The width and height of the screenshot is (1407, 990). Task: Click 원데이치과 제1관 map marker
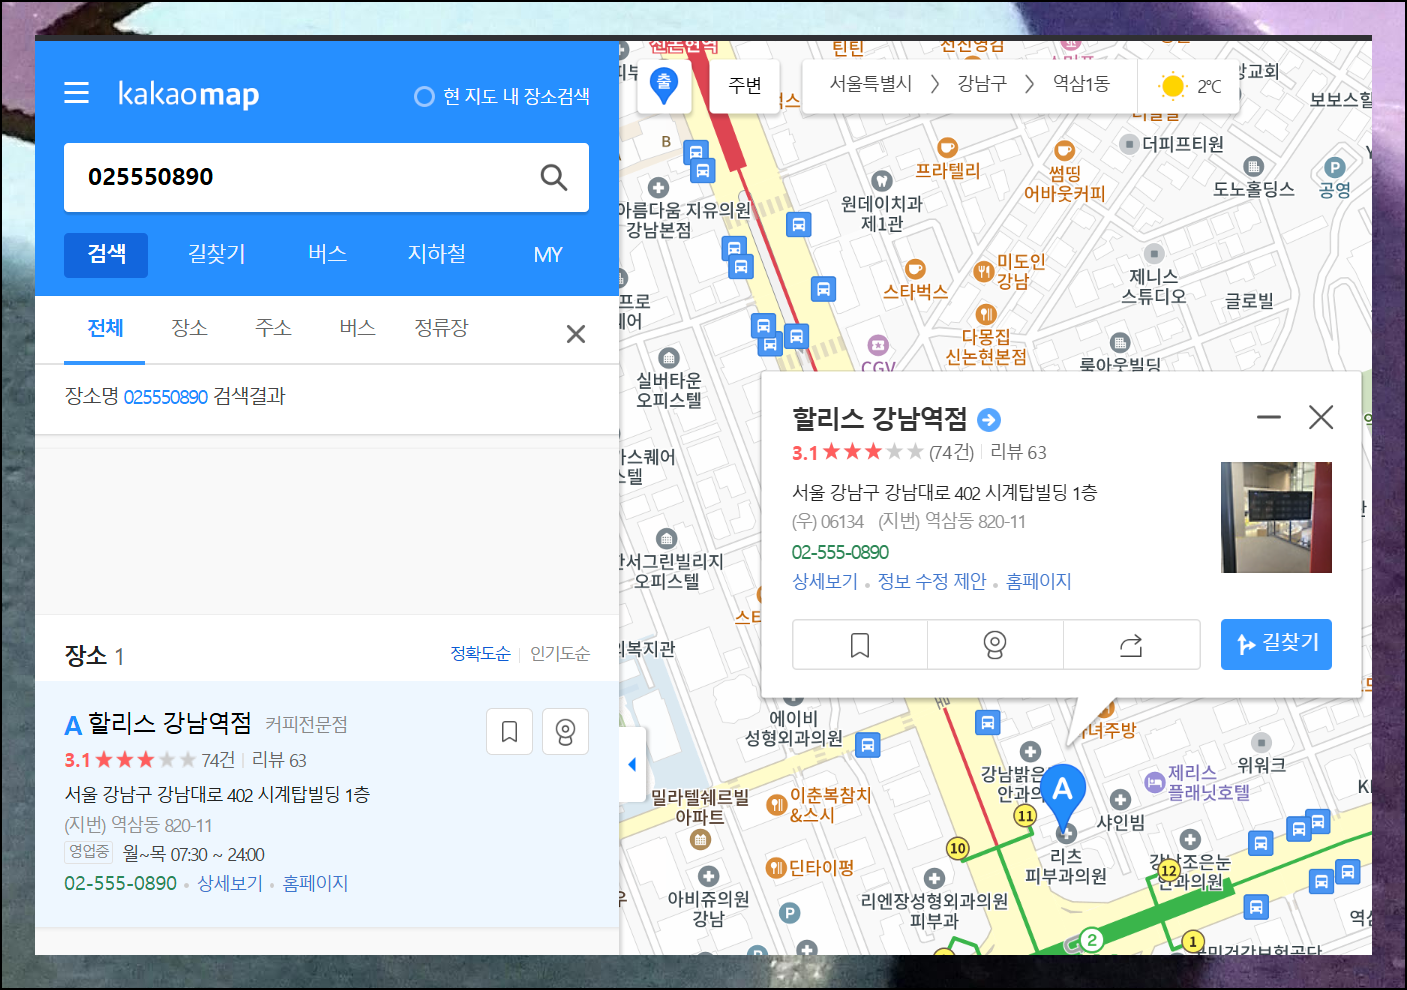(x=881, y=181)
